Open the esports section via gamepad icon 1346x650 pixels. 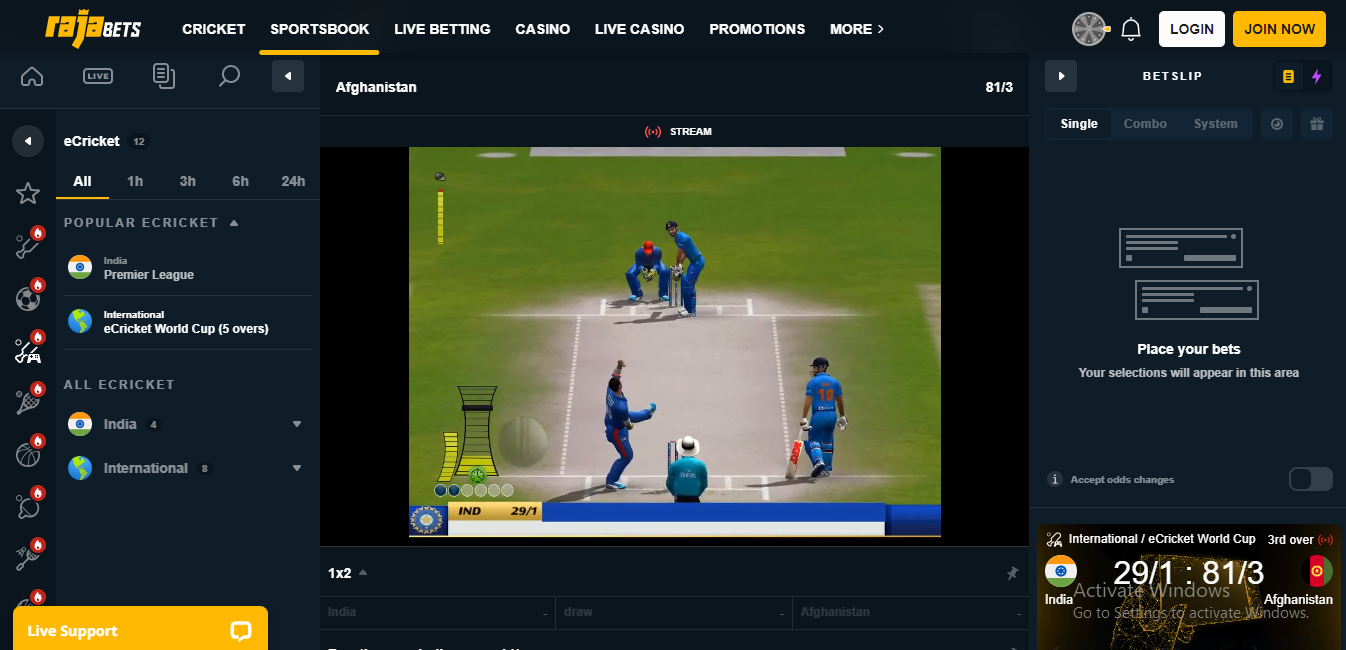[x=28, y=350]
